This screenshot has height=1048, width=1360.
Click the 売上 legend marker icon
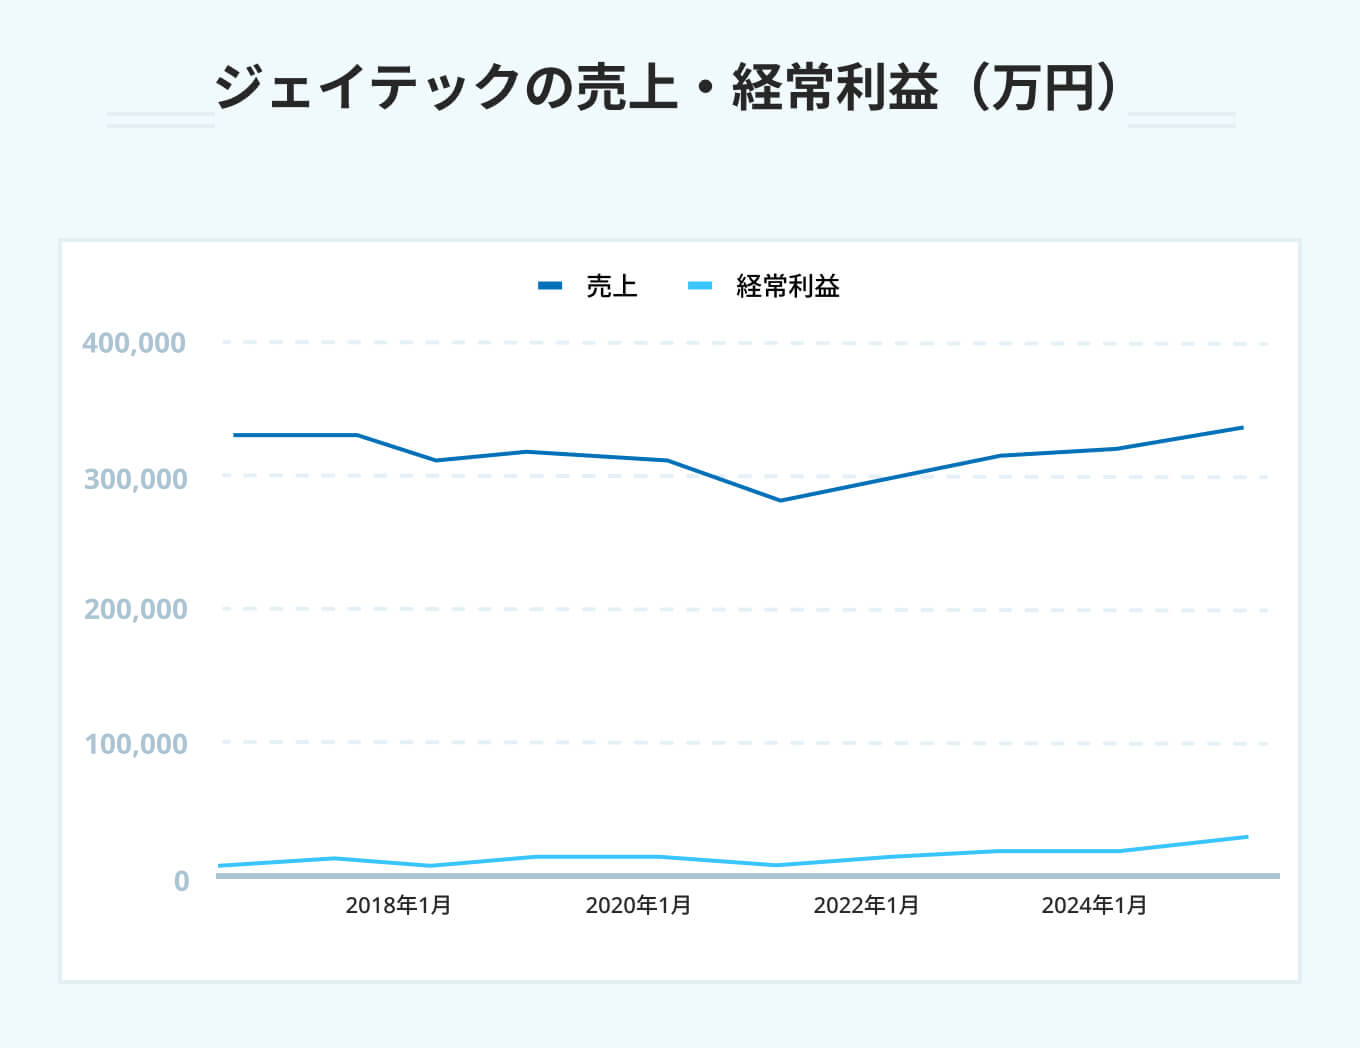tap(551, 285)
